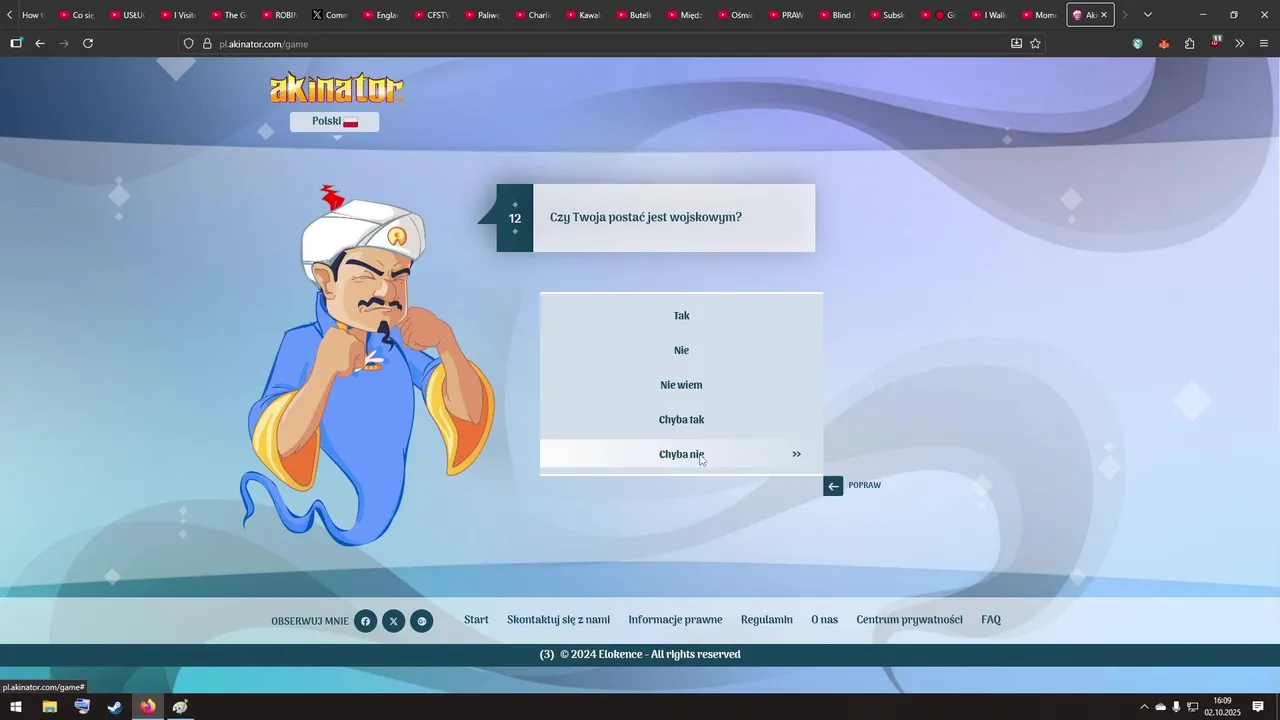Switch to the 'Co się' tab
The image size is (1280, 720).
click(78, 15)
